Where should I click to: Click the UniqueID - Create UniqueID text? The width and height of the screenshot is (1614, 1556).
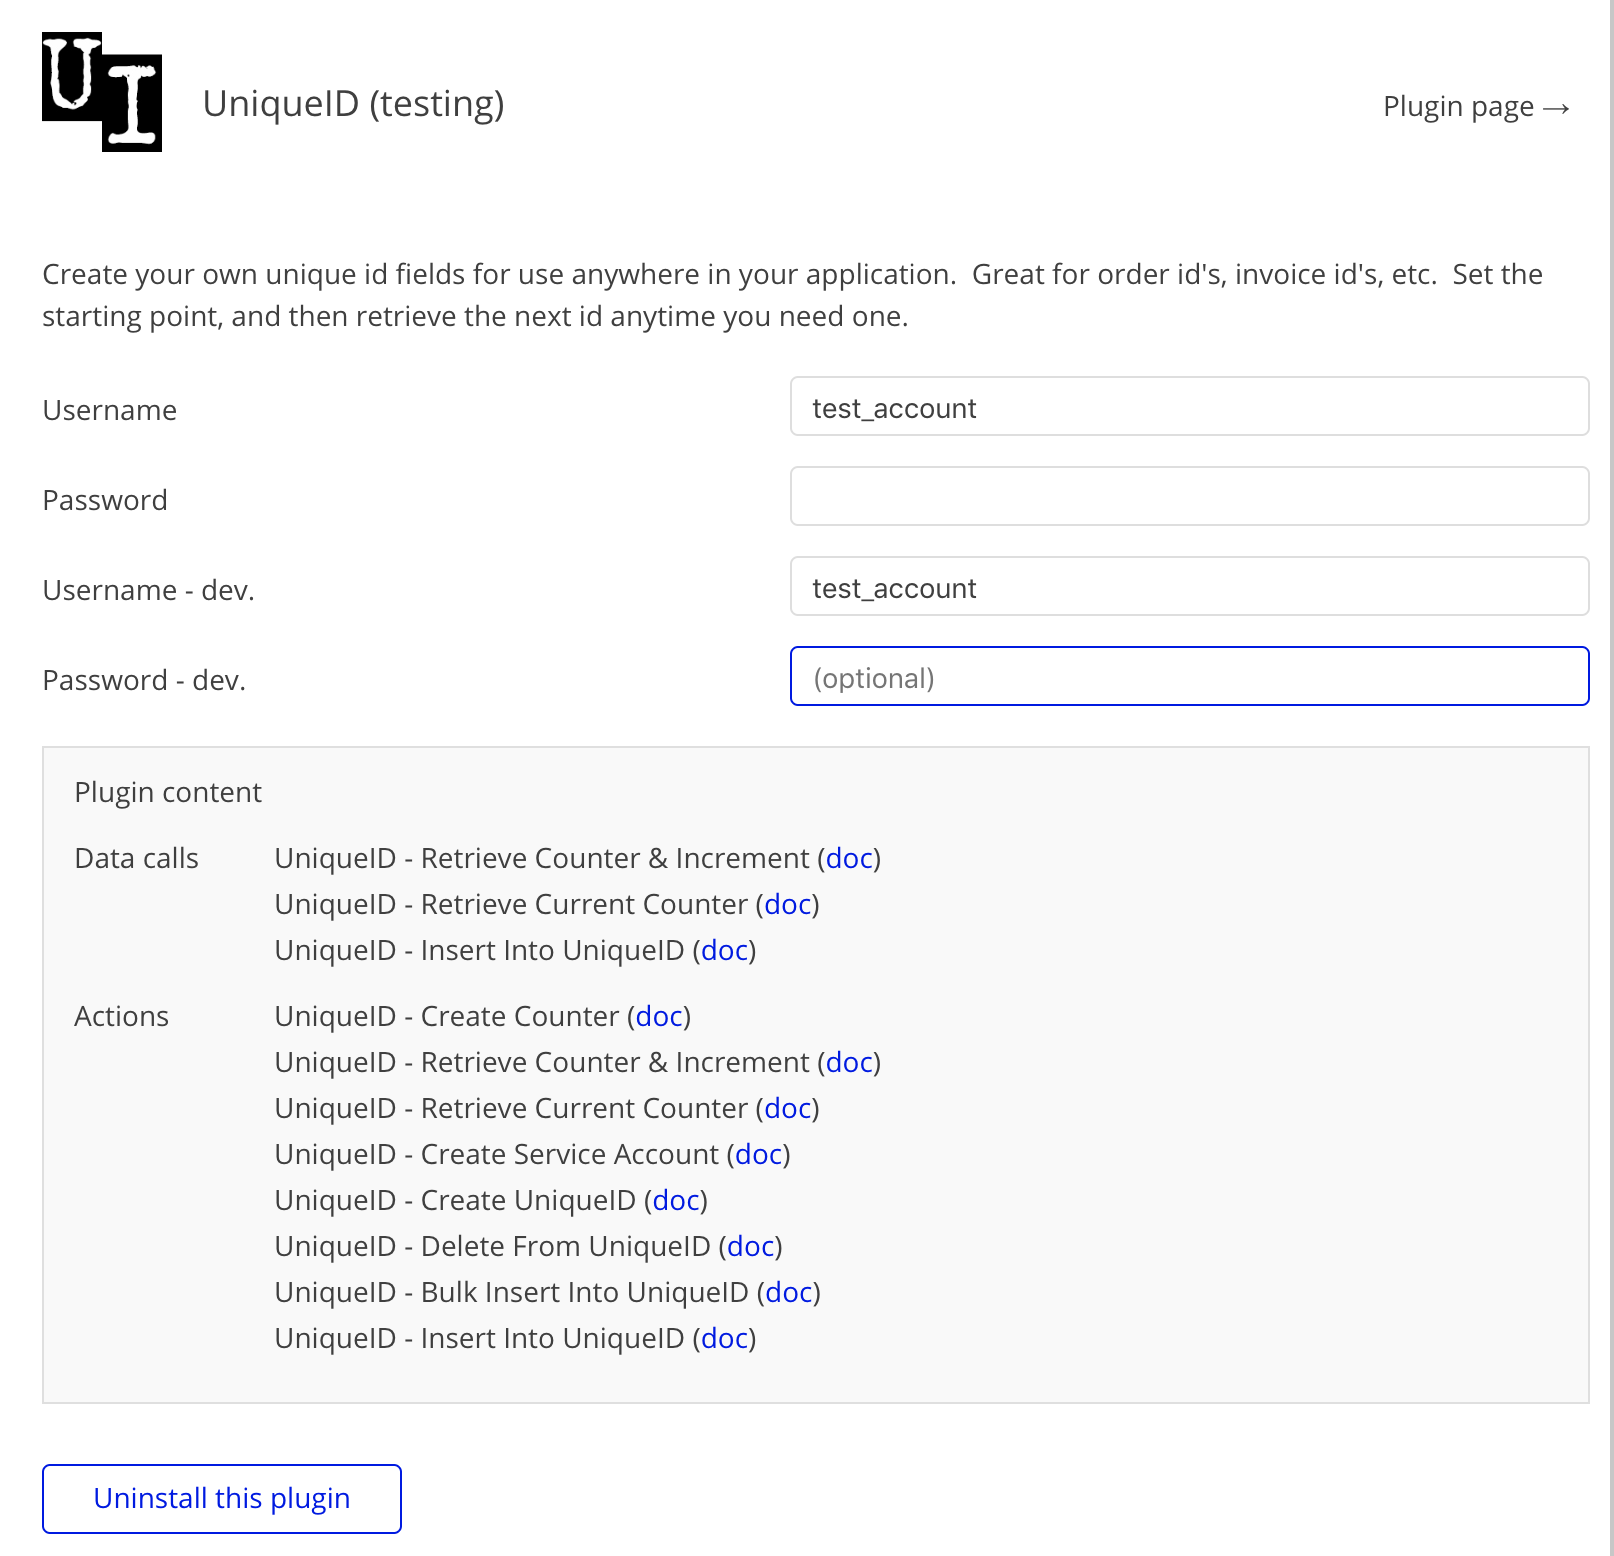tap(455, 1200)
